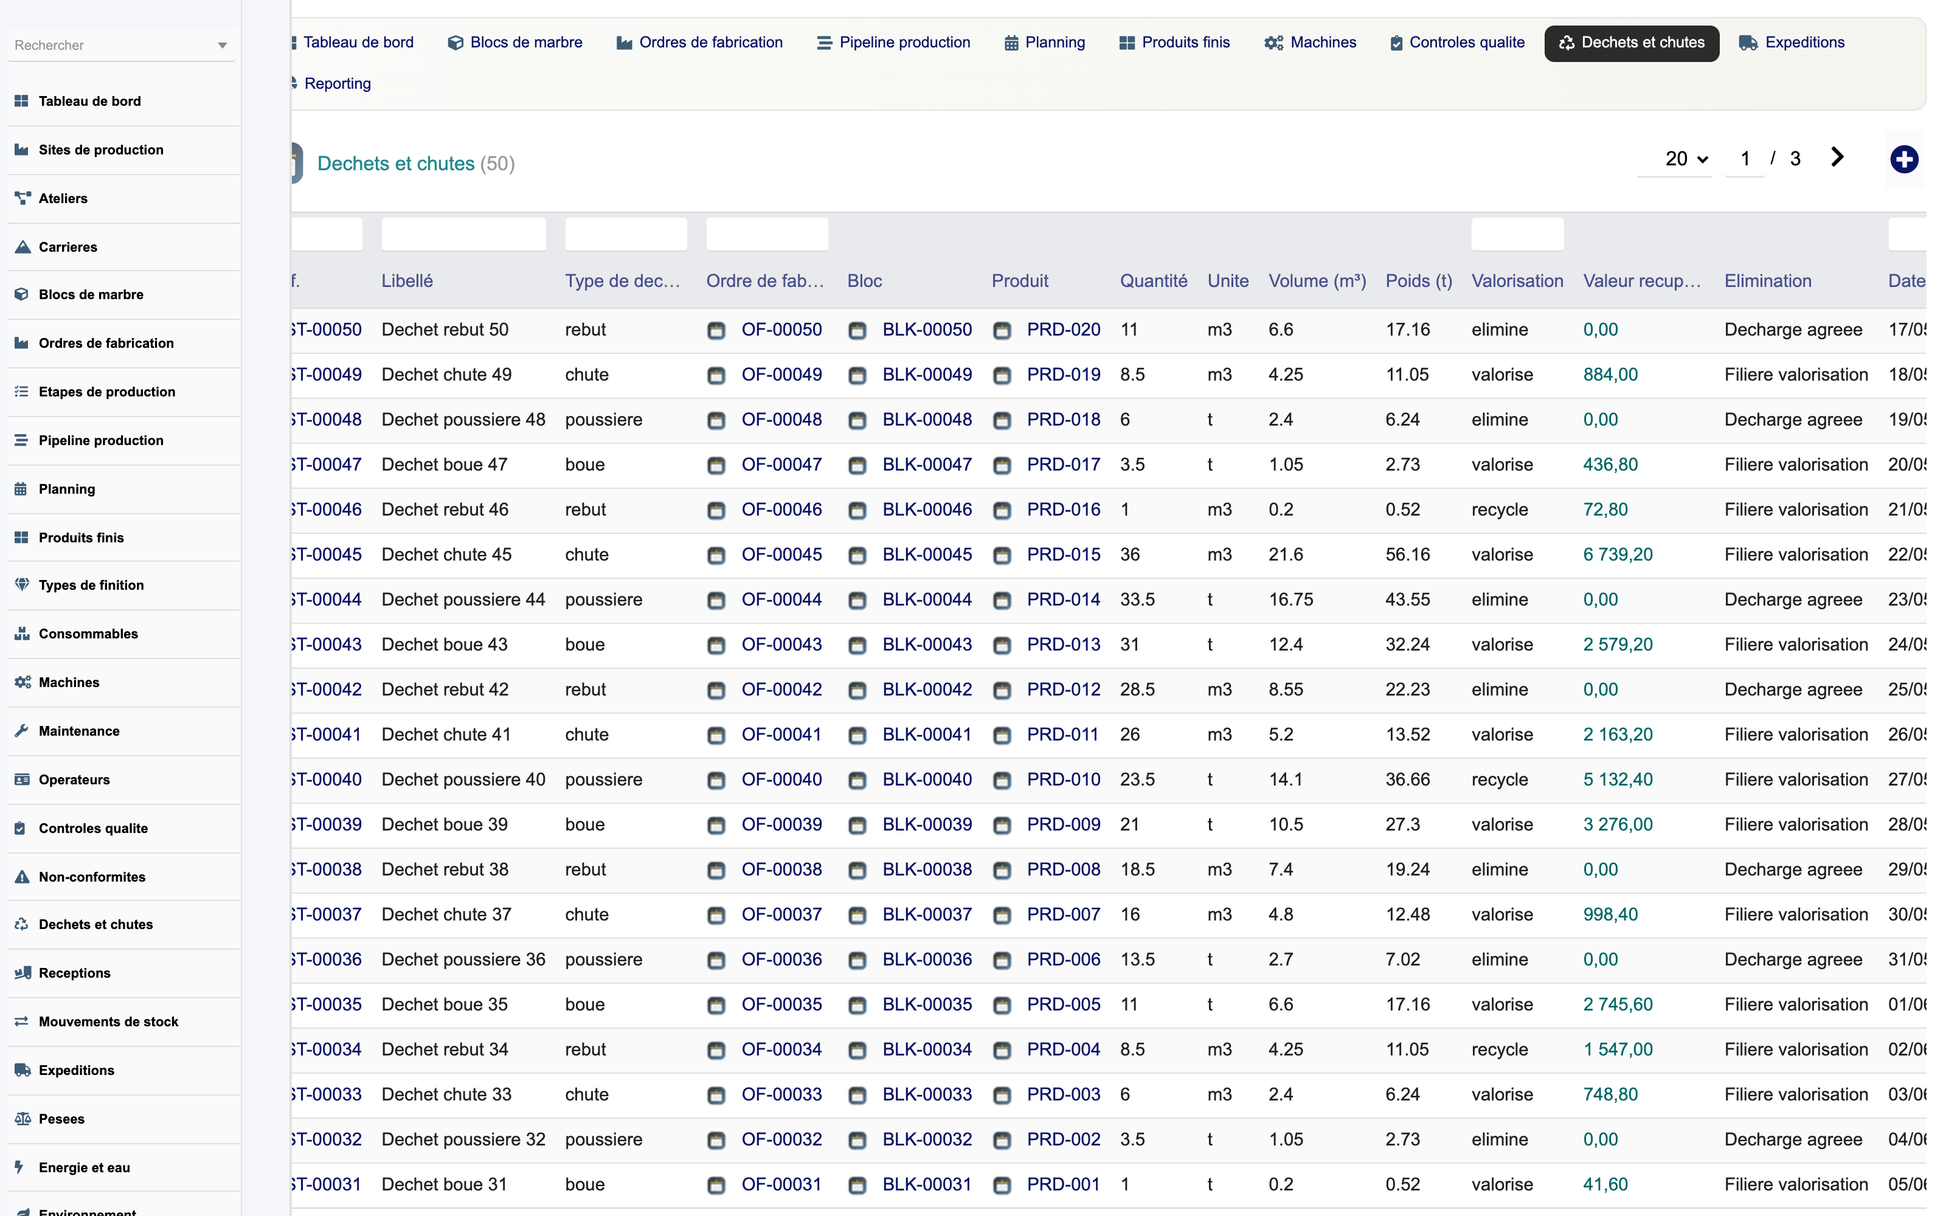This screenshot has width=1946, height=1216.
Task: Sort by the Volume (m³) column header
Action: [1317, 282]
